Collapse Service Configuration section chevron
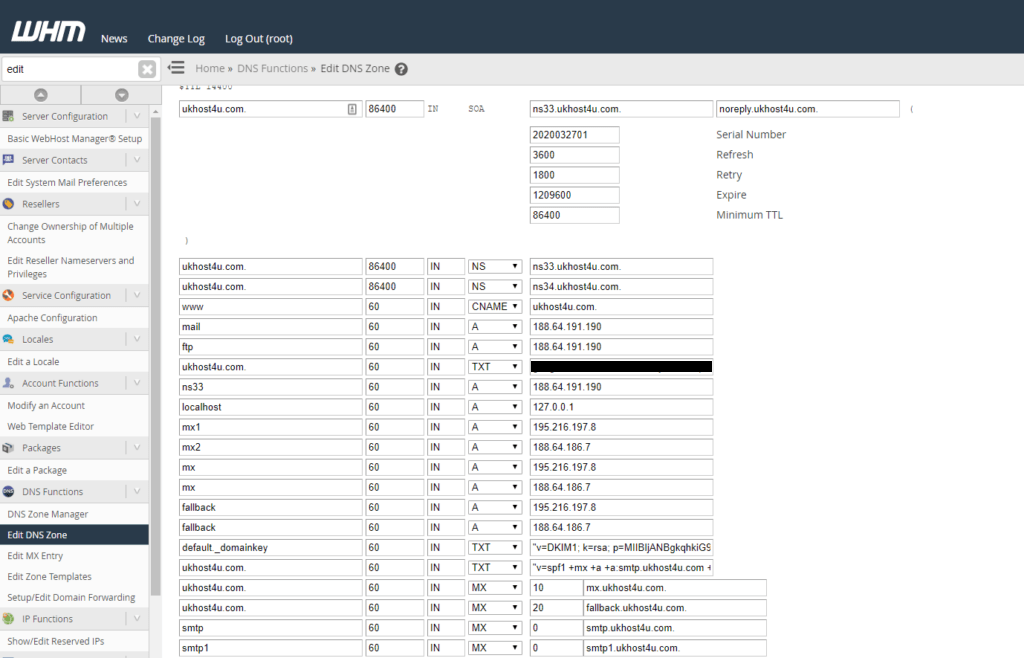Viewport: 1024px width, 658px height. click(136, 295)
